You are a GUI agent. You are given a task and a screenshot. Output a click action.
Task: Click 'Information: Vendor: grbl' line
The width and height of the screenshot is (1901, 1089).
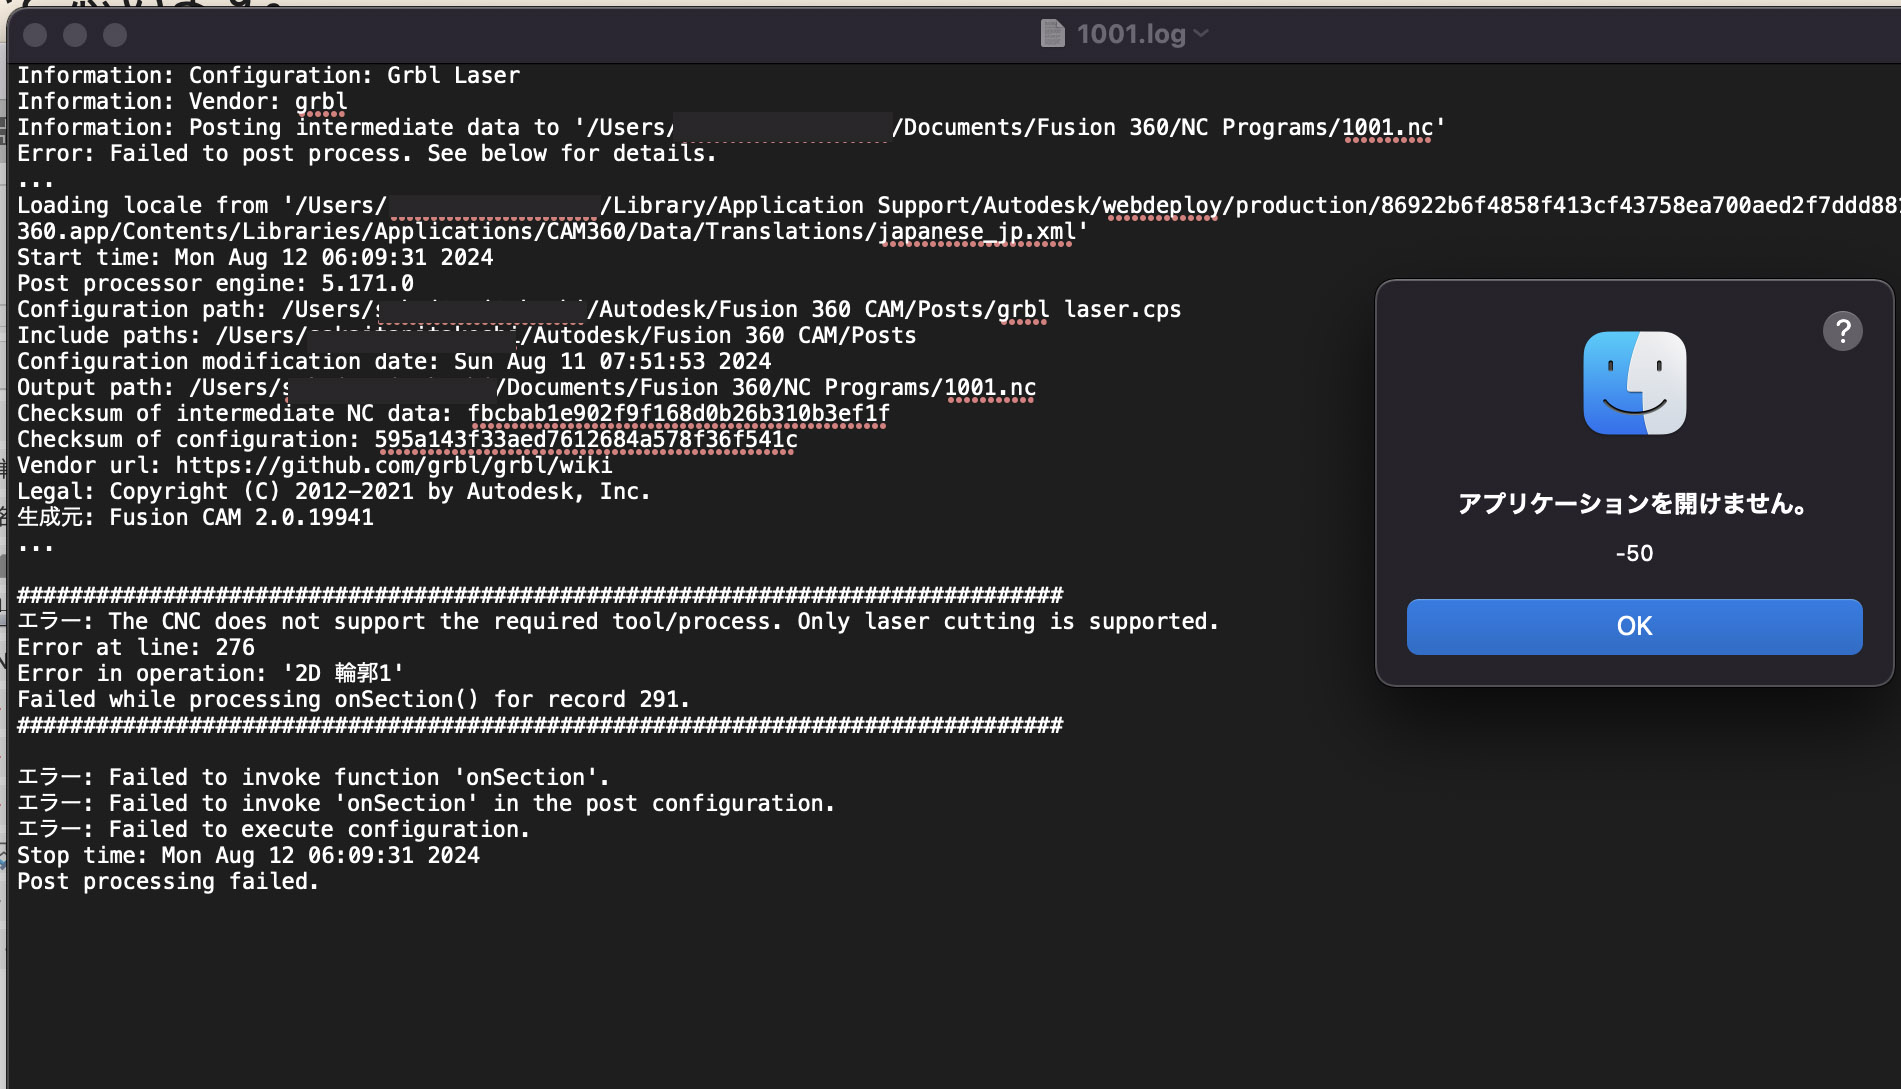(x=182, y=101)
